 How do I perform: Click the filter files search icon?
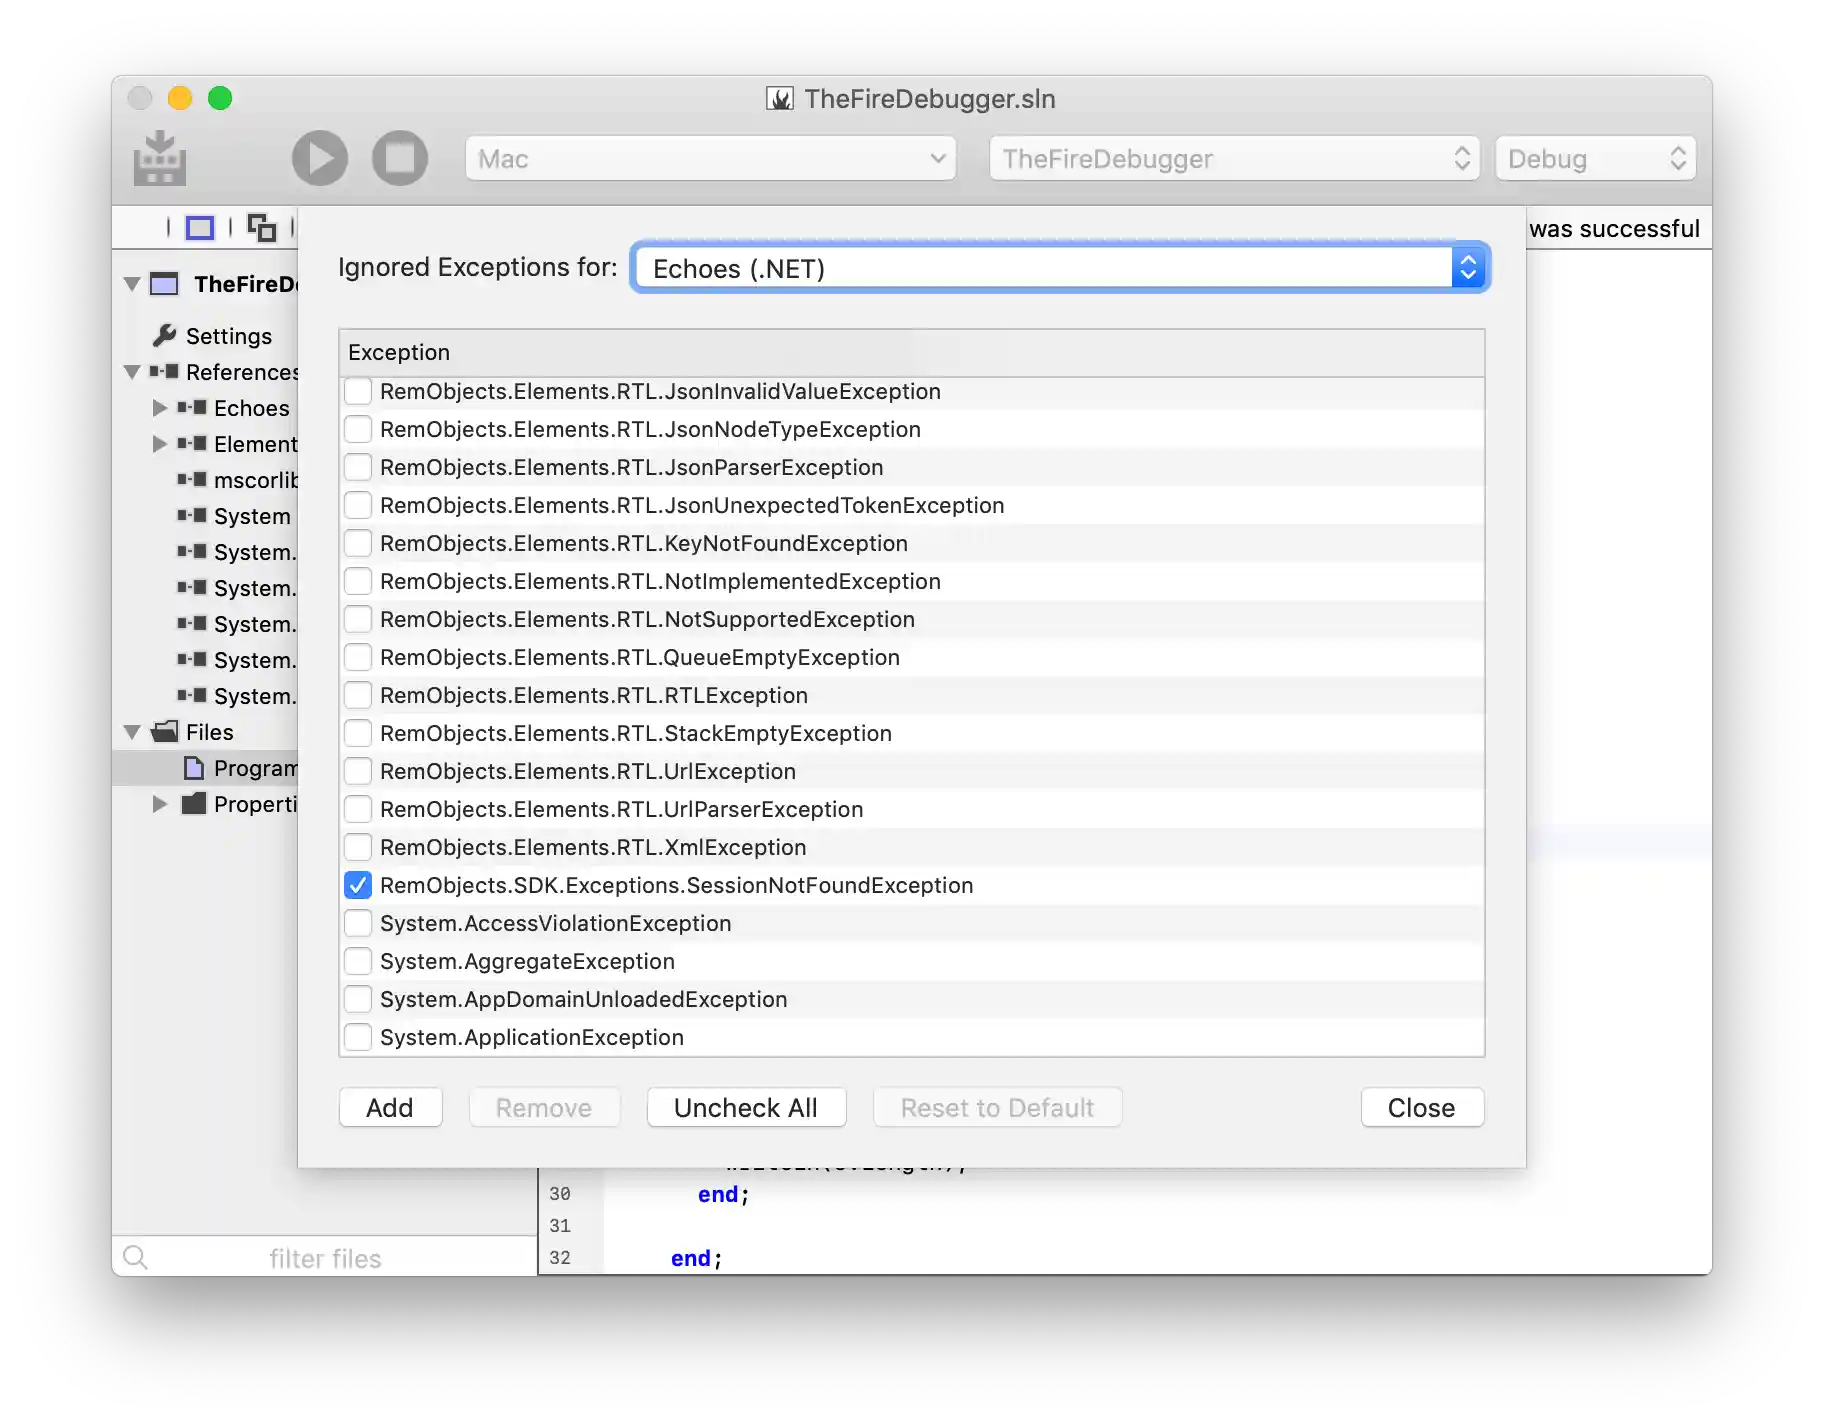click(x=136, y=1257)
